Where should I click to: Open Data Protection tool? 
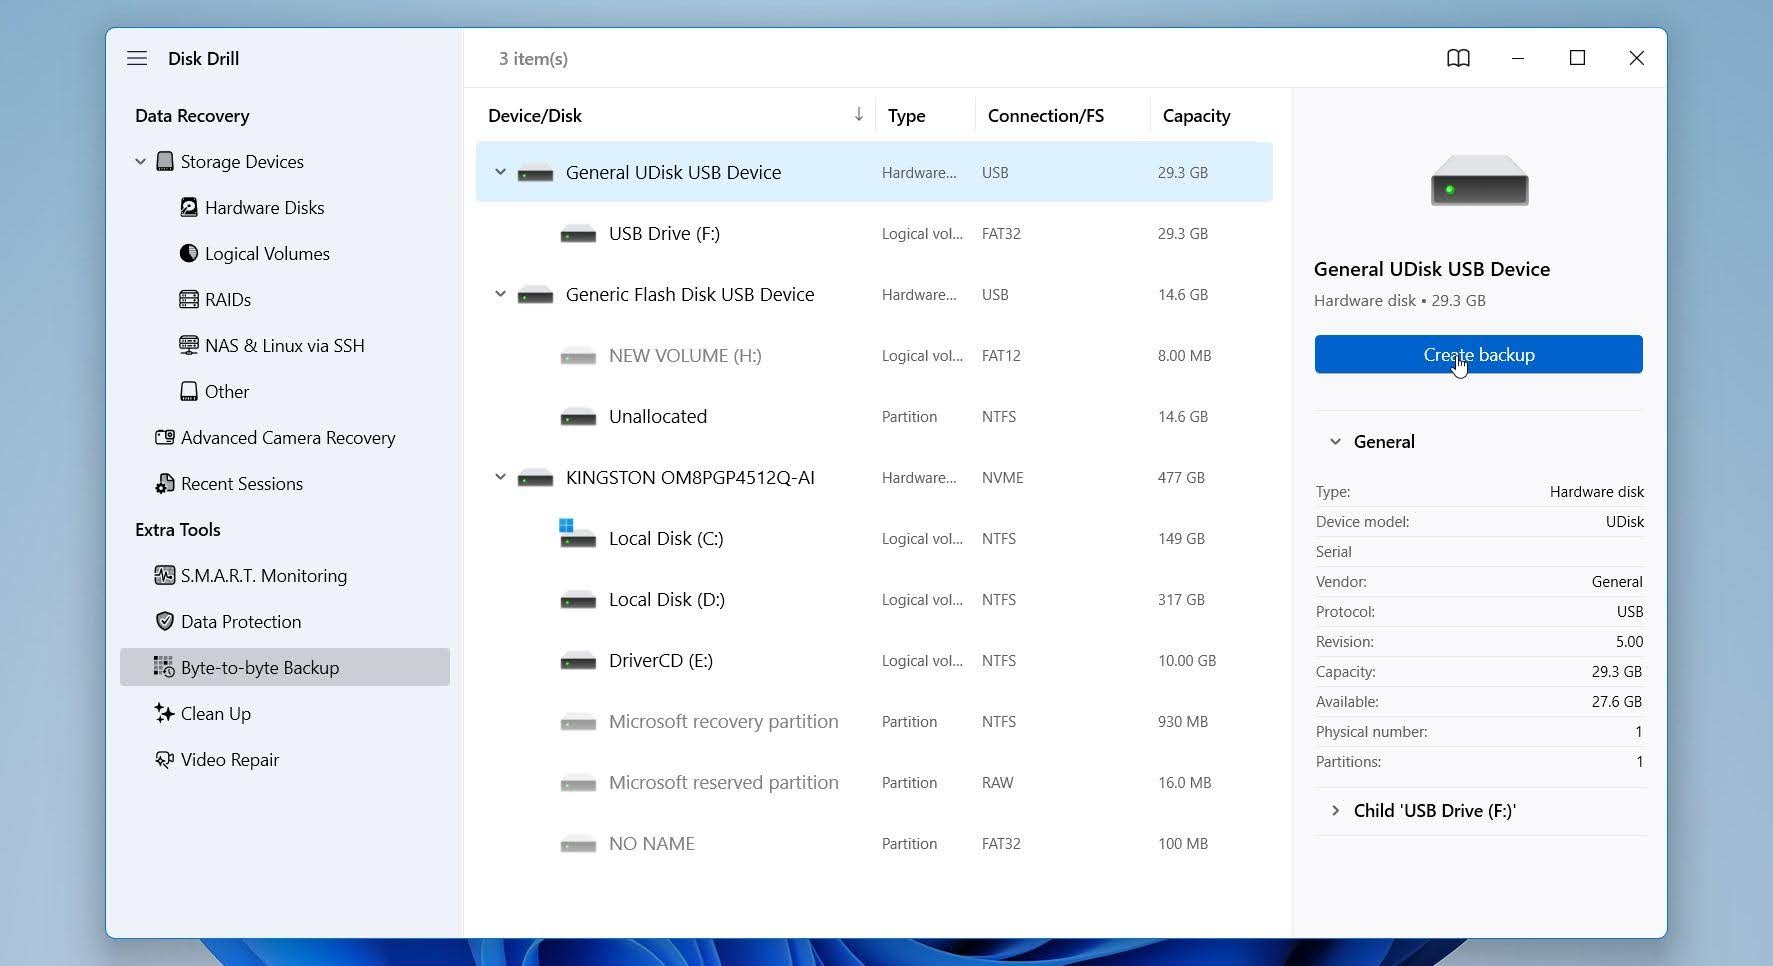(241, 621)
